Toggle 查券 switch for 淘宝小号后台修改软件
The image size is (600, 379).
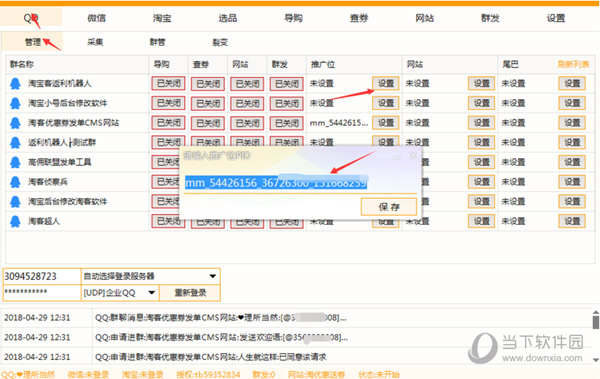[208, 103]
